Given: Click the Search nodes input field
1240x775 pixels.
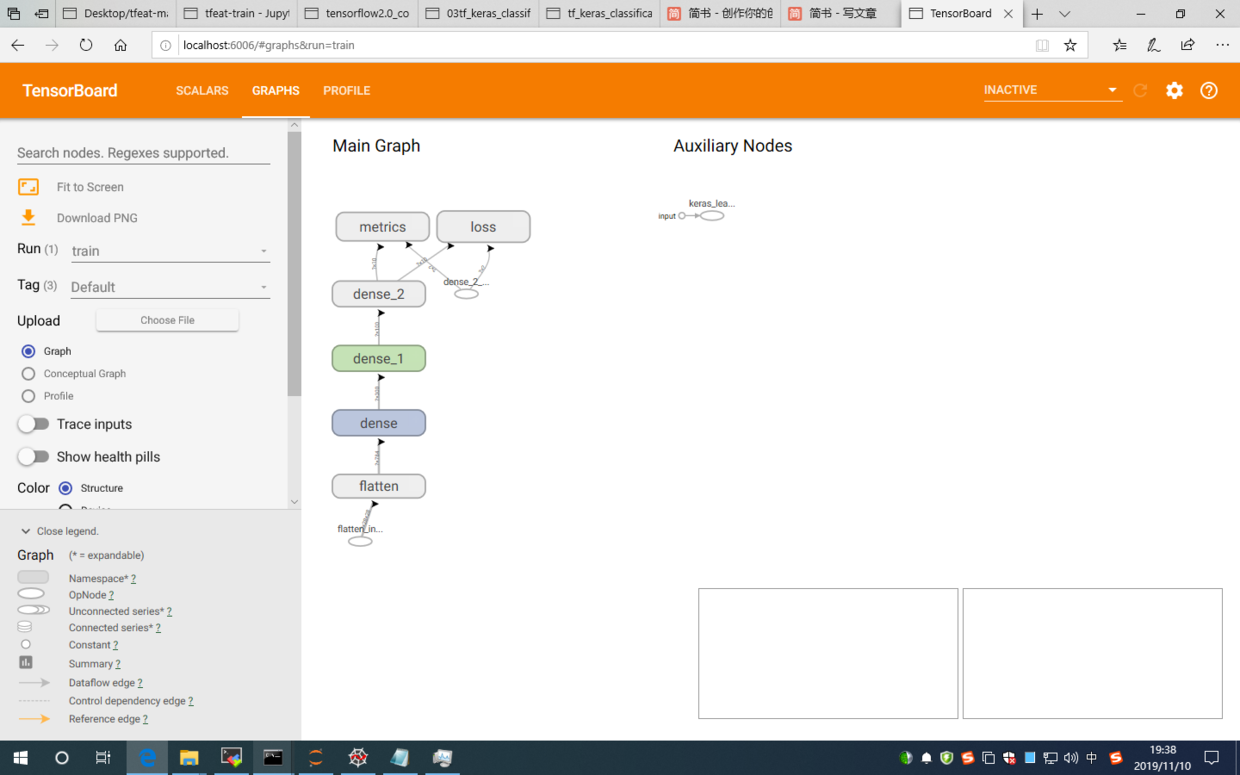Looking at the screenshot, I should (143, 153).
